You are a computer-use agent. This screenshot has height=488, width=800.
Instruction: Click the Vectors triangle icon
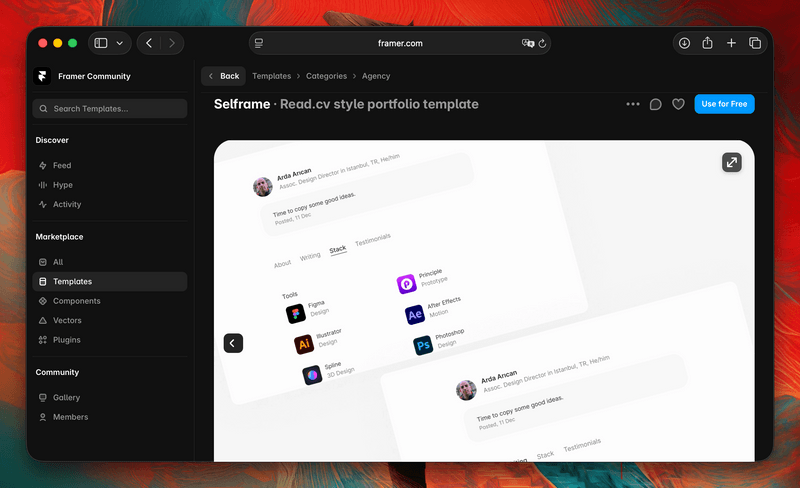[43, 320]
